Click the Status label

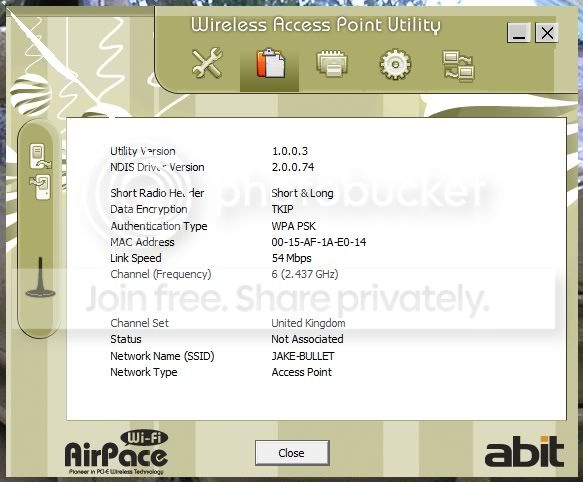(126, 339)
